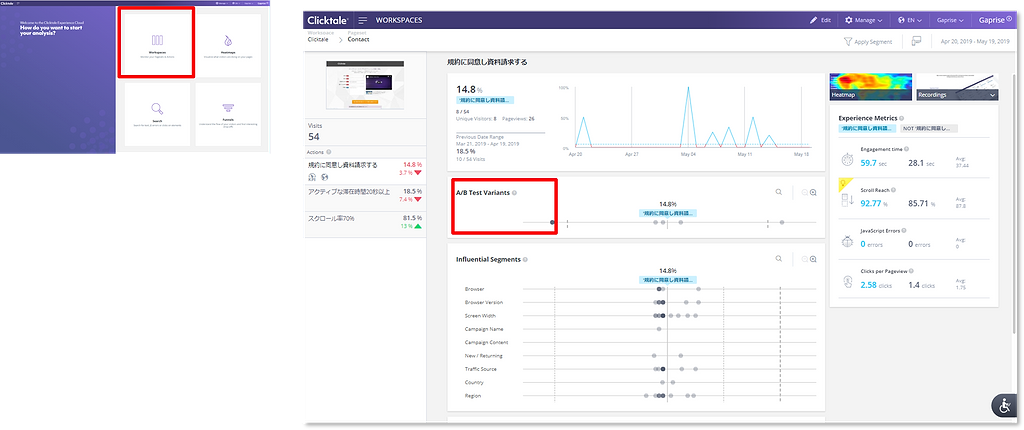Image resolution: width=1024 pixels, height=430 pixels.
Task: Click the 92.77% scroll reach value
Action: coord(874,204)
